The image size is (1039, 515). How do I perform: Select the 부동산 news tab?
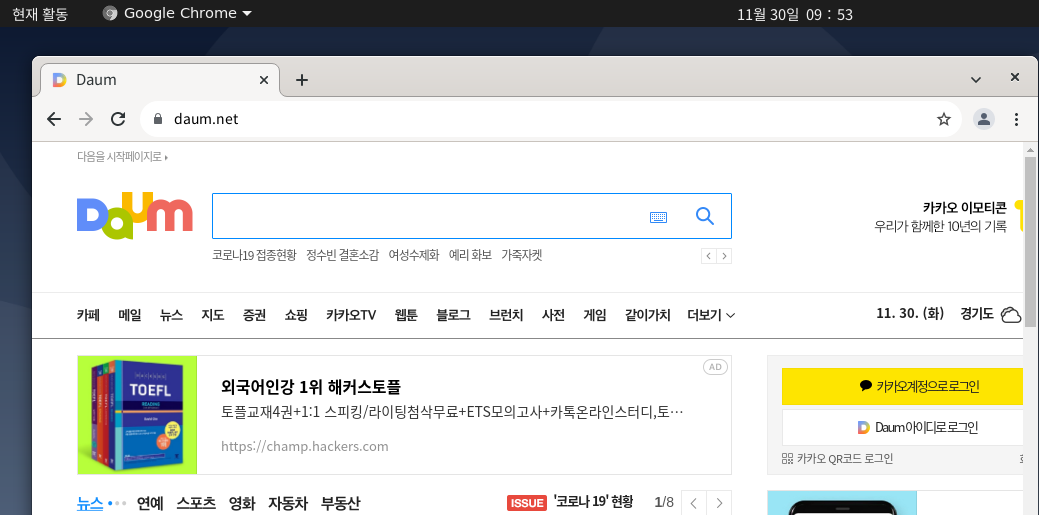341,504
